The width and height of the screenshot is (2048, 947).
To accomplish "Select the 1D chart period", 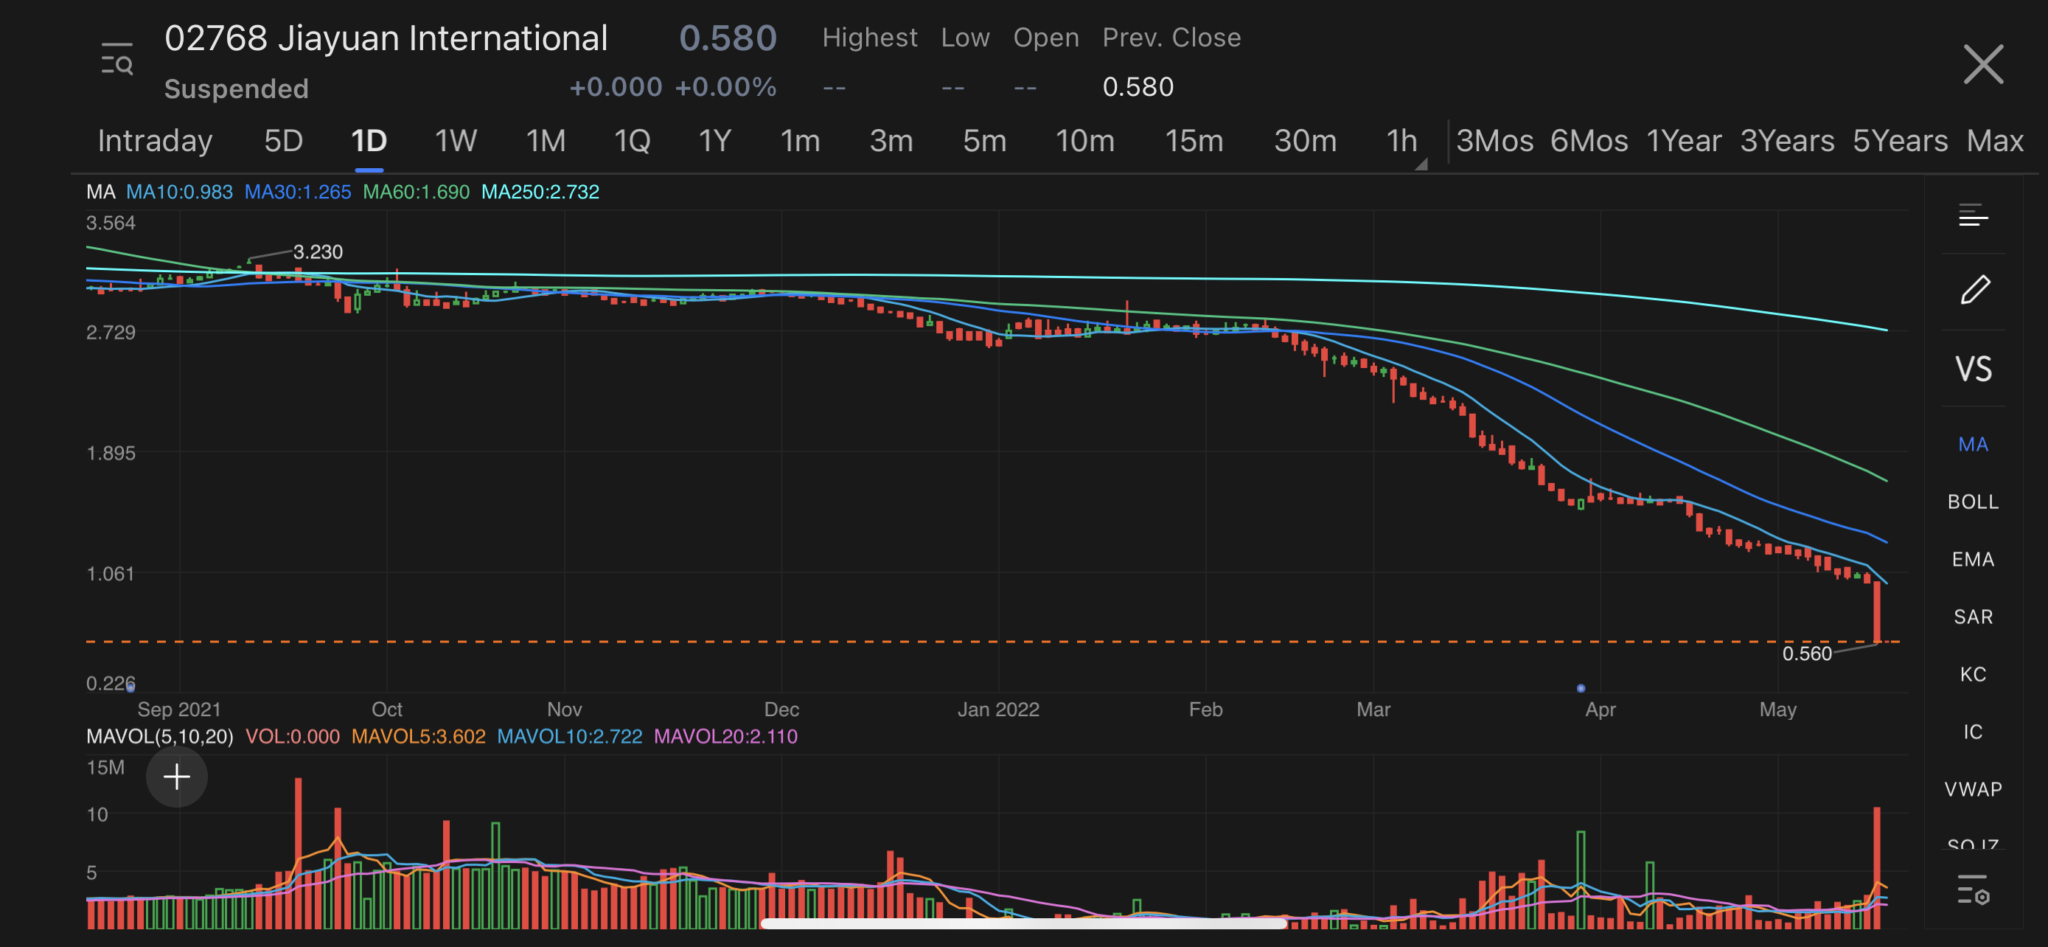I will coord(369,141).
